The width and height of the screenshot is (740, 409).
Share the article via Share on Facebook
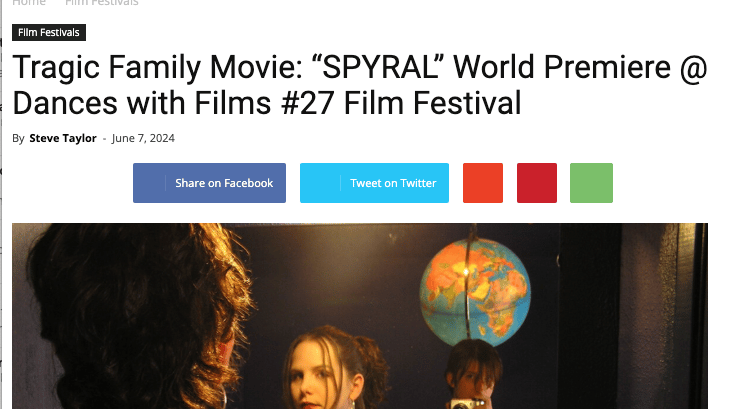click(209, 183)
